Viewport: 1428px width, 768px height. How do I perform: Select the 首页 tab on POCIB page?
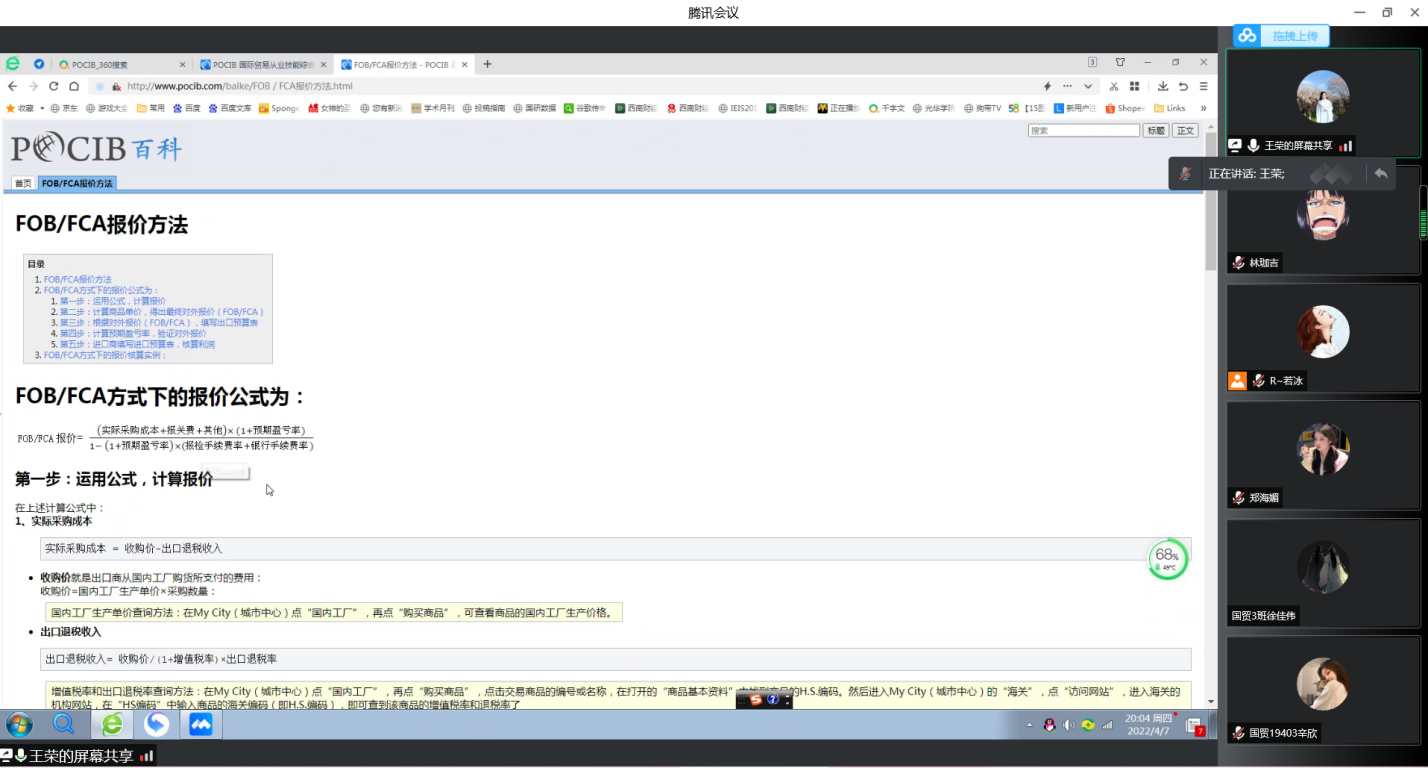click(23, 183)
